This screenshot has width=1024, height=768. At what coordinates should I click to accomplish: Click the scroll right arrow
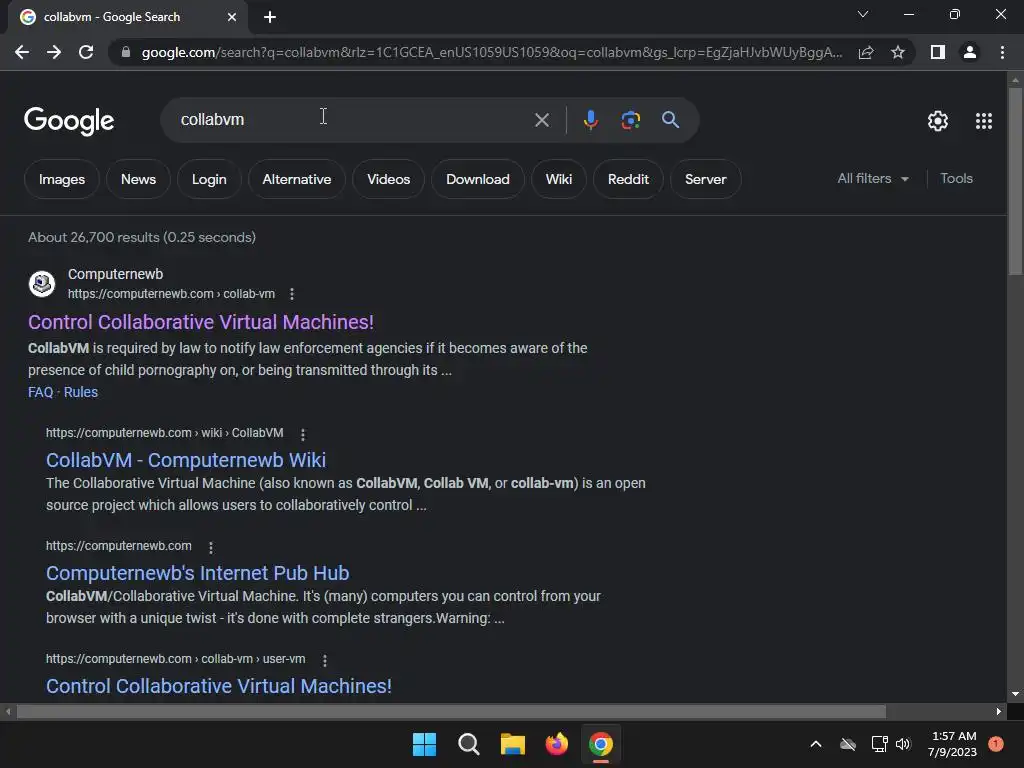click(999, 712)
